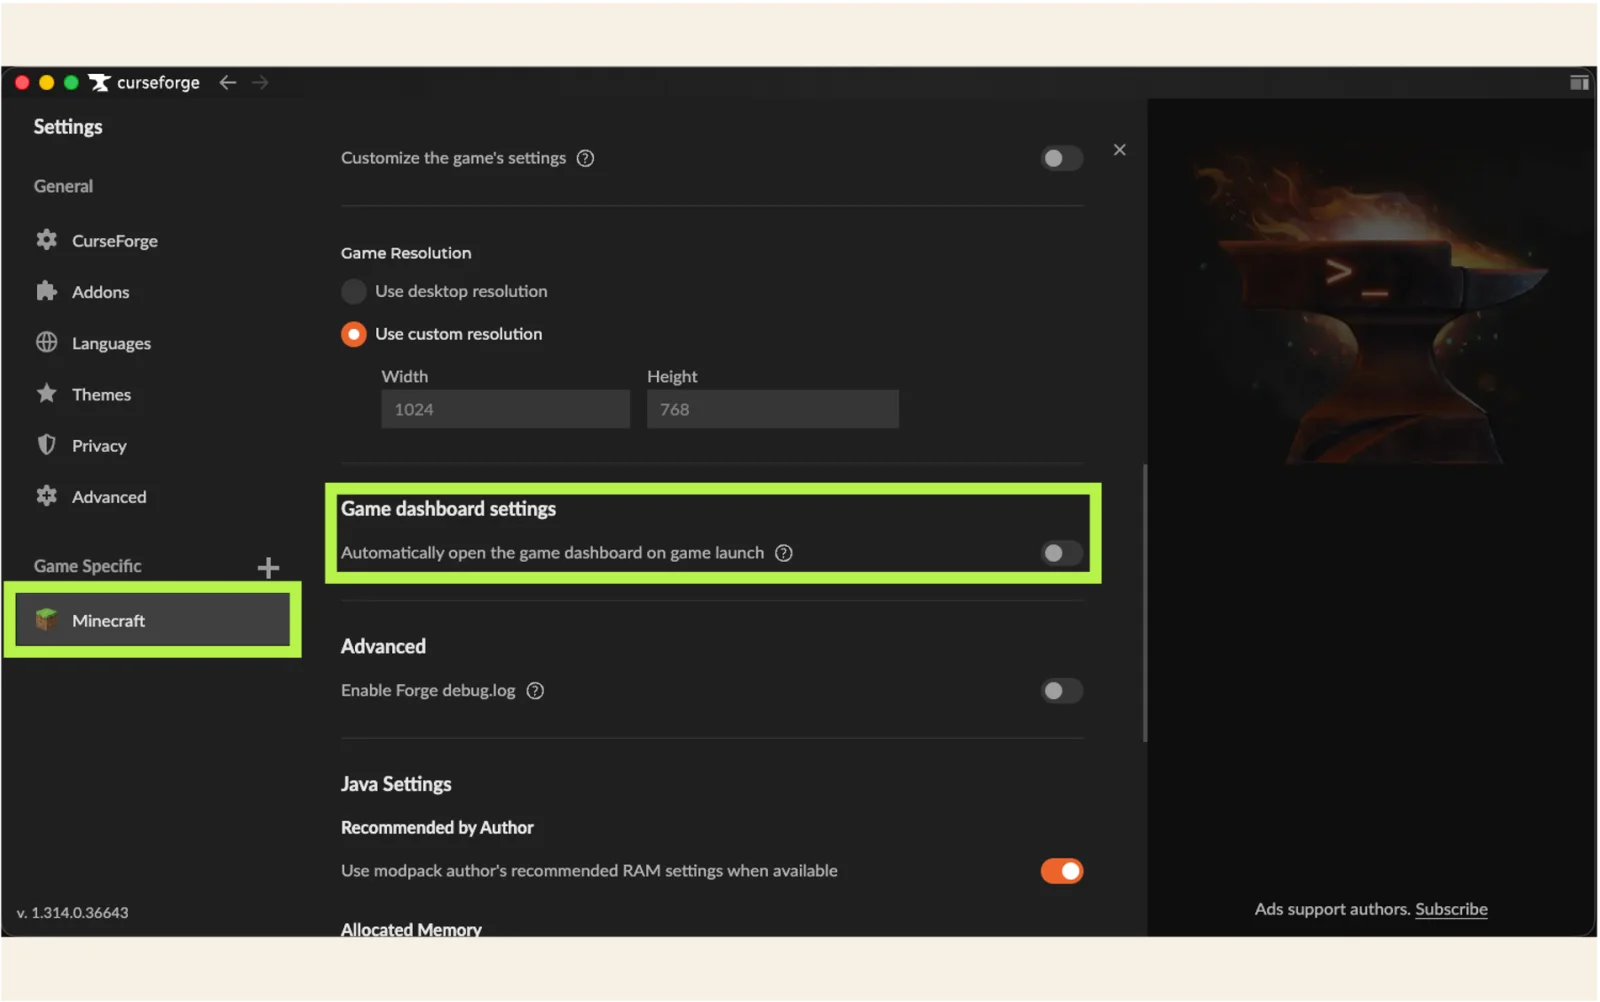Image resolution: width=1600 pixels, height=1002 pixels.
Task: Open help for auto-open game dashboard option
Action: 784,553
